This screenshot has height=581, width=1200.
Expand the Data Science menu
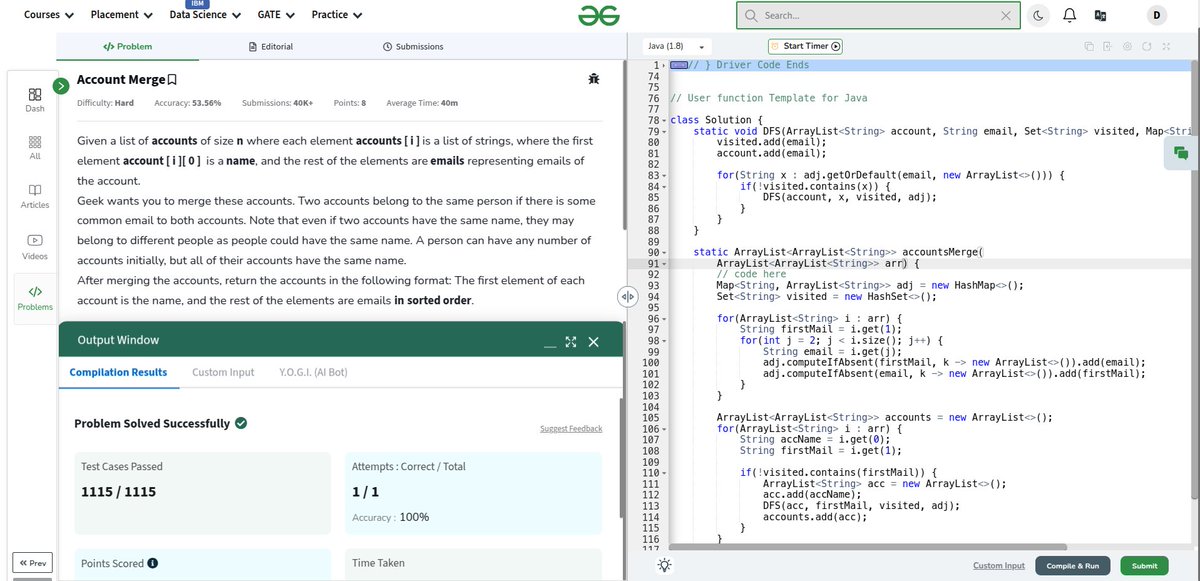(x=205, y=15)
